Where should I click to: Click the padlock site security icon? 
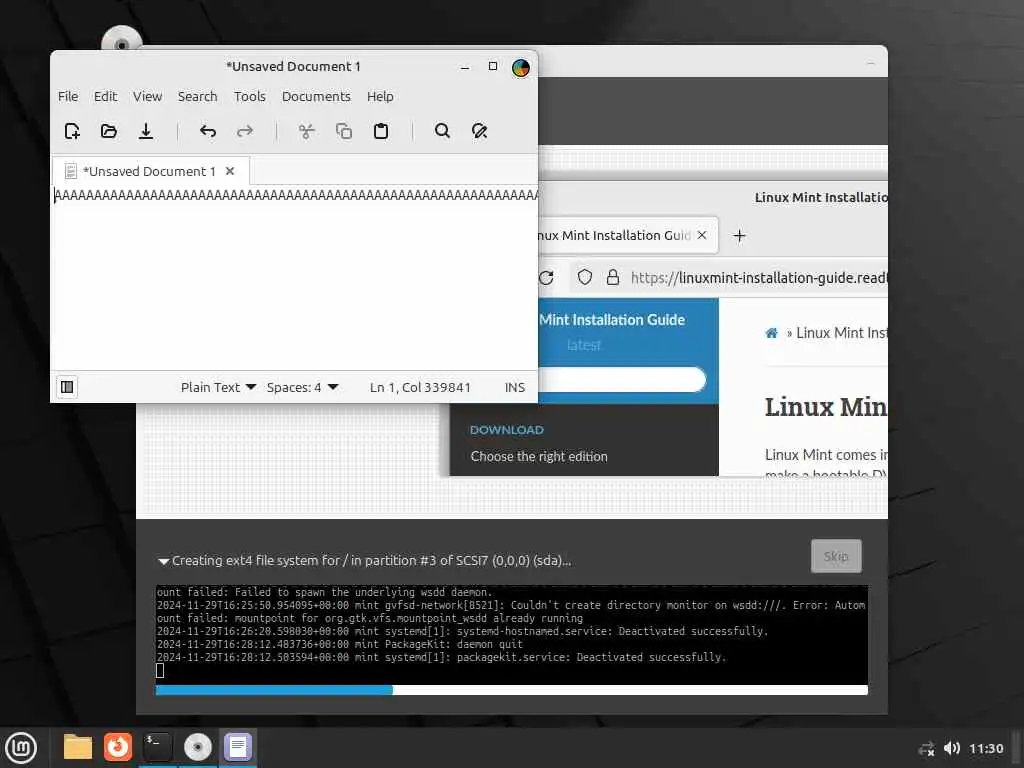coord(613,278)
